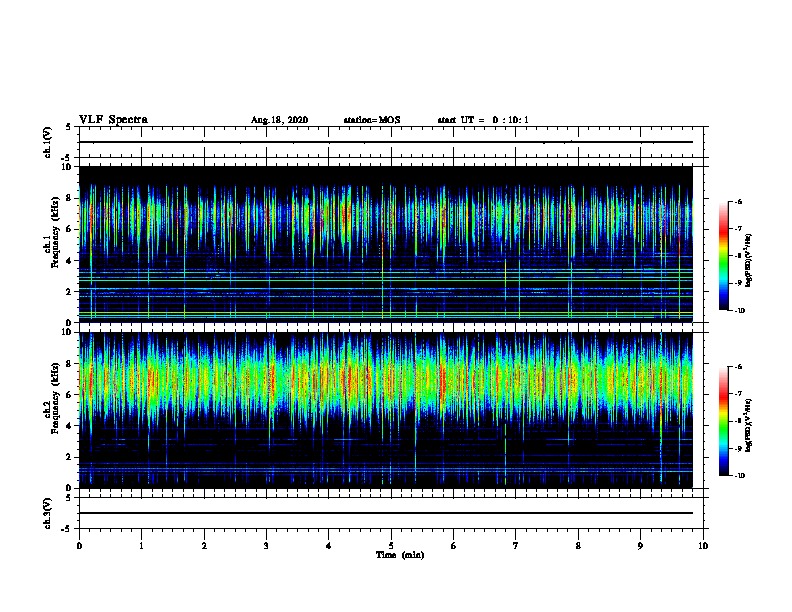
Task: Click the "-6" tick on ch.1 colorbar
Action: pos(738,201)
